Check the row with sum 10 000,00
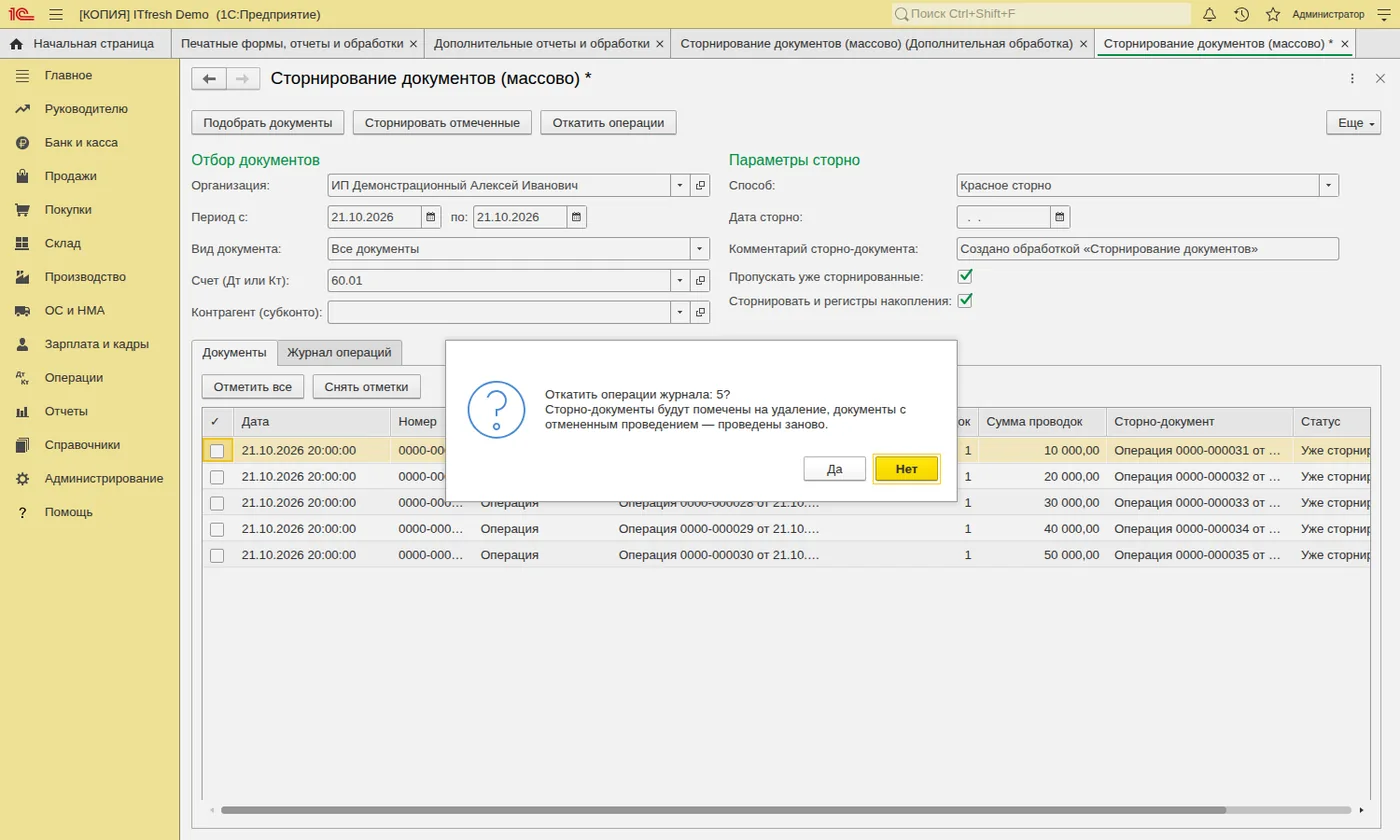Screen dimensions: 1400x840 pyautogui.click(x=217, y=451)
